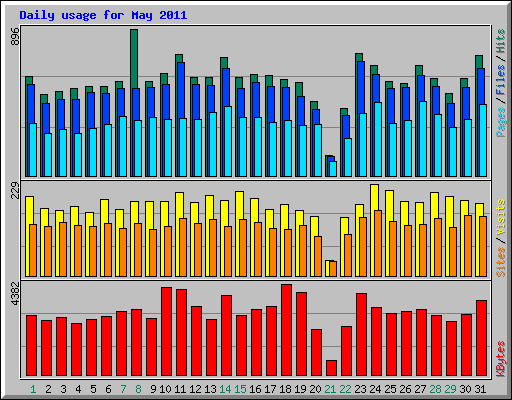Select the red KBytes bar for day 23
Viewport: 512px width, 400px height.
click(361, 335)
